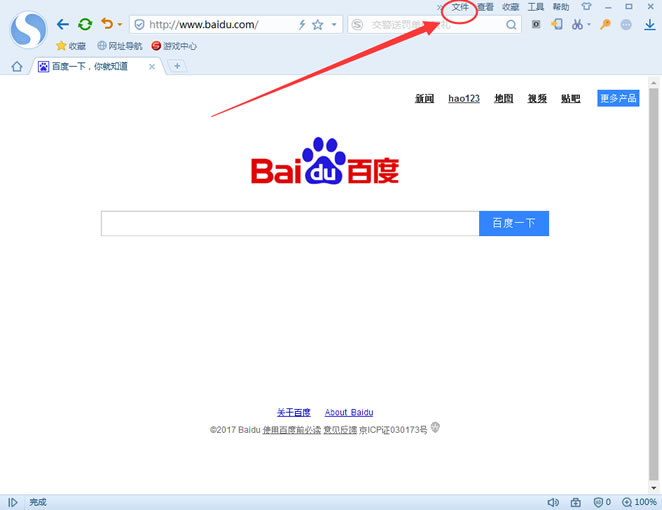Open the 收藏 menu in the menu bar
Viewport: 662px width, 510px height.
(x=510, y=7)
